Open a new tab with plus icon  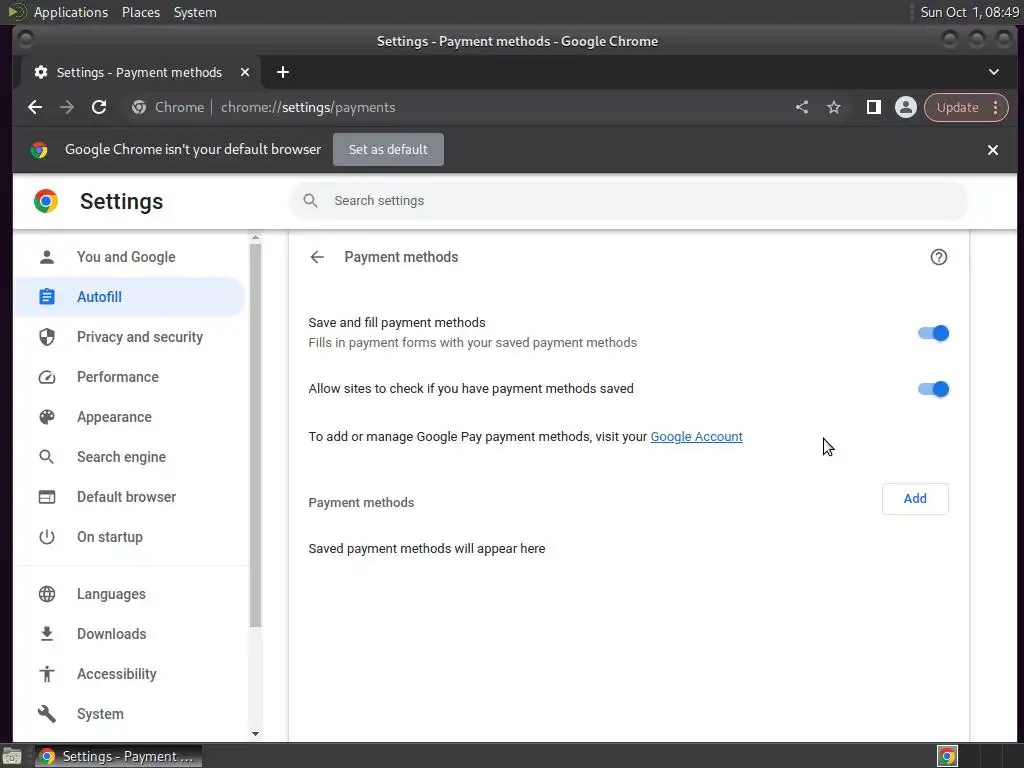[283, 72]
